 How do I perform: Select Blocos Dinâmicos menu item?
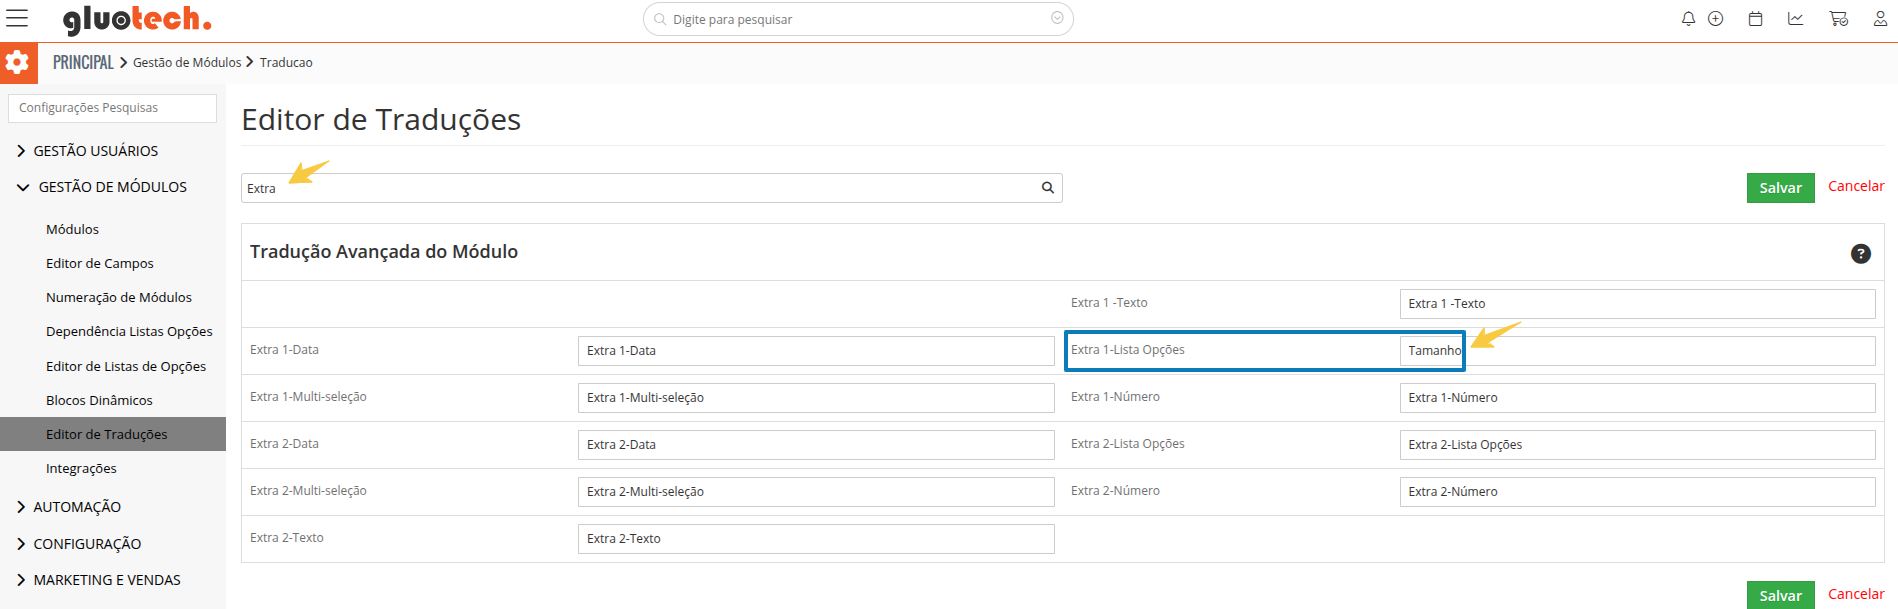point(99,401)
